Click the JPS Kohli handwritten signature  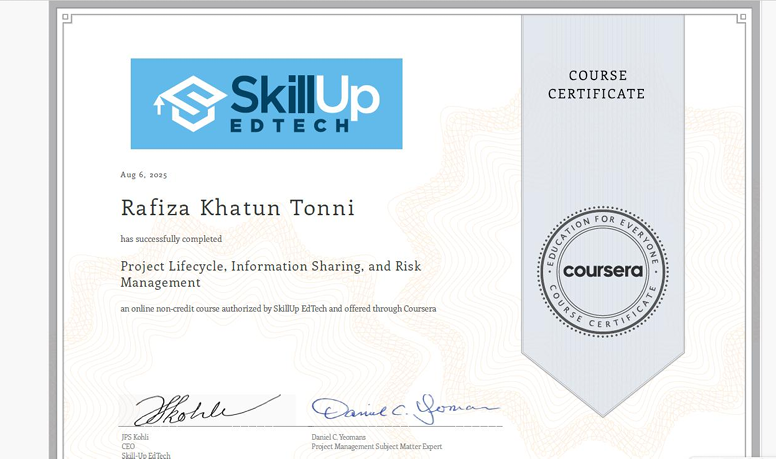(x=203, y=409)
